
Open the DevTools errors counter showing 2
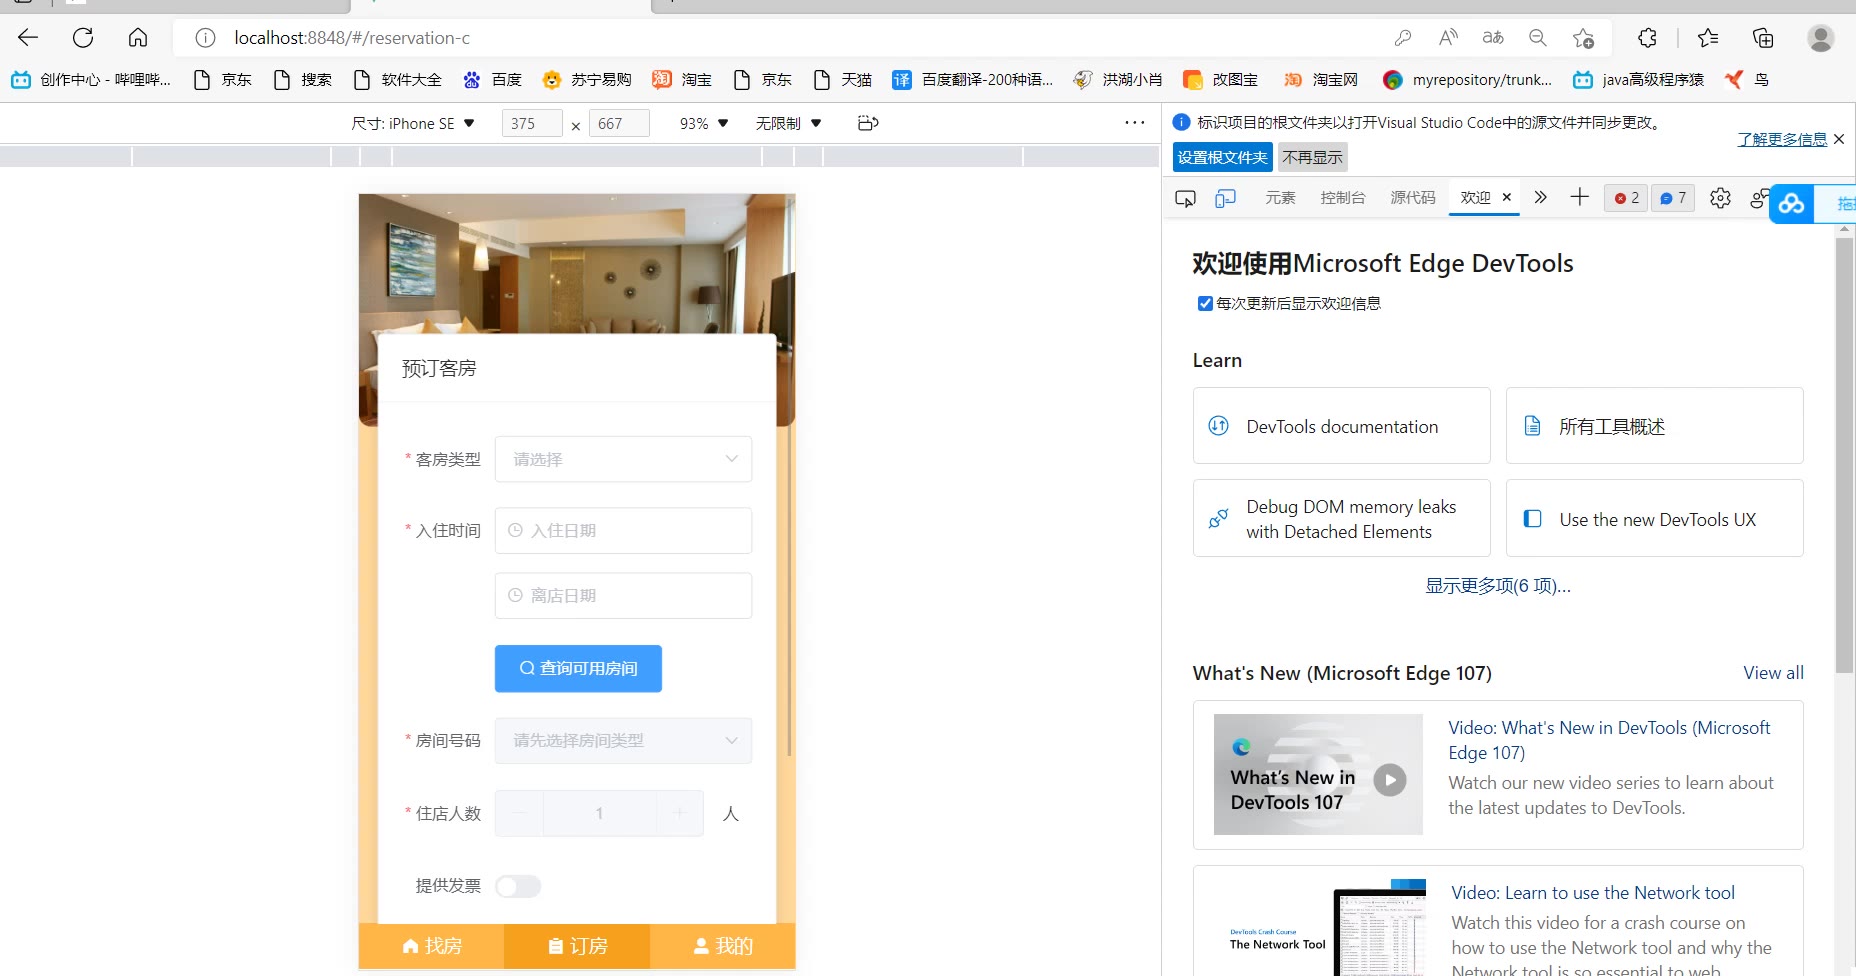pyautogui.click(x=1626, y=198)
